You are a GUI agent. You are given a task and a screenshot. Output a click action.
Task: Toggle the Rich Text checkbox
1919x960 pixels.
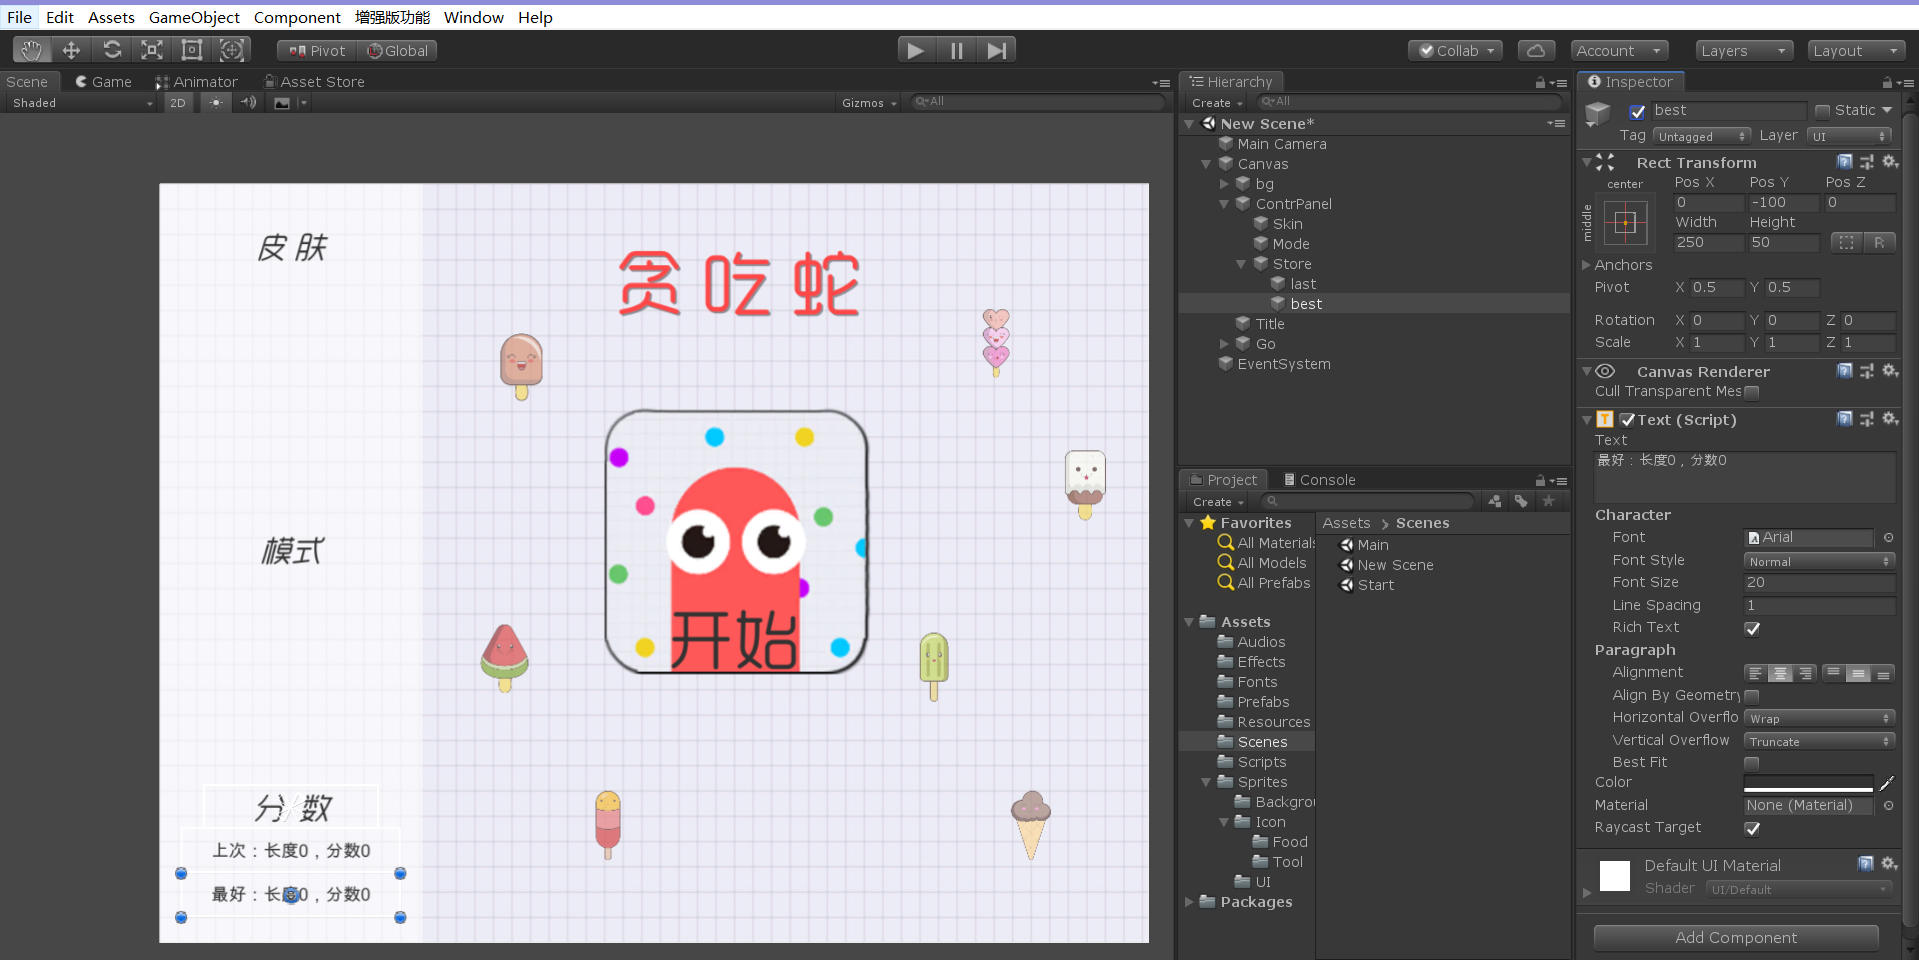pos(1752,628)
